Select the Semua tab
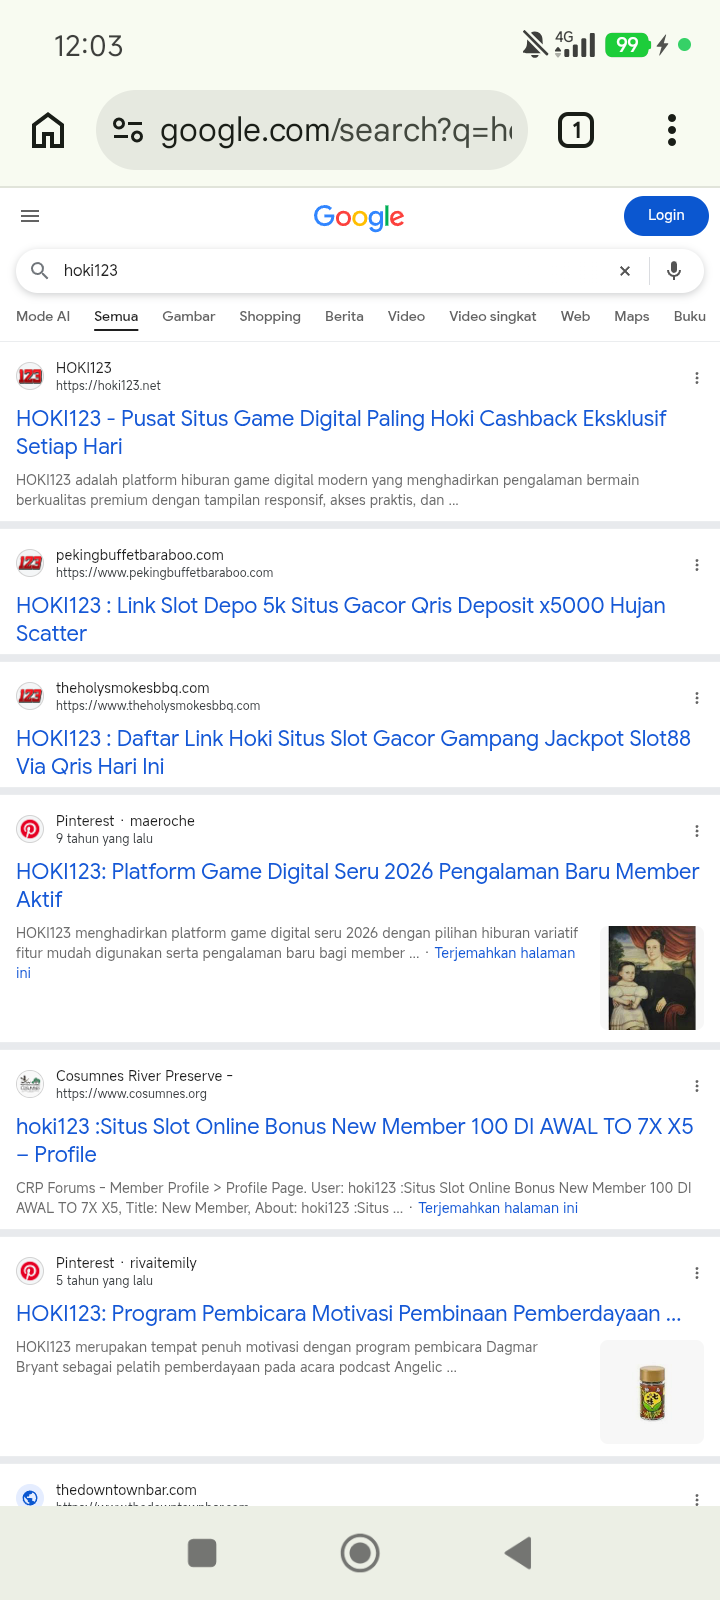Screen dimensions: 720x1600 point(116,316)
